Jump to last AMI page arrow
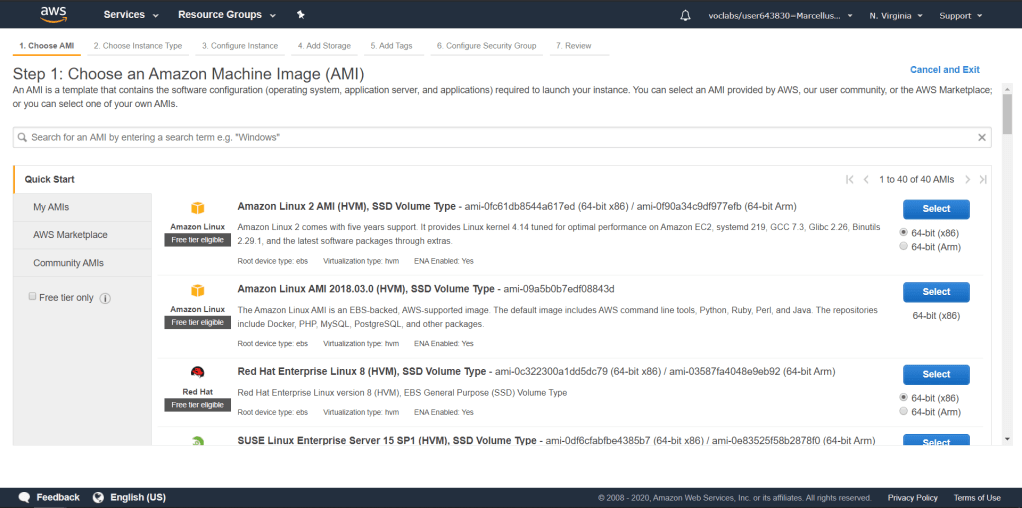The image size is (1022, 508). 983,180
